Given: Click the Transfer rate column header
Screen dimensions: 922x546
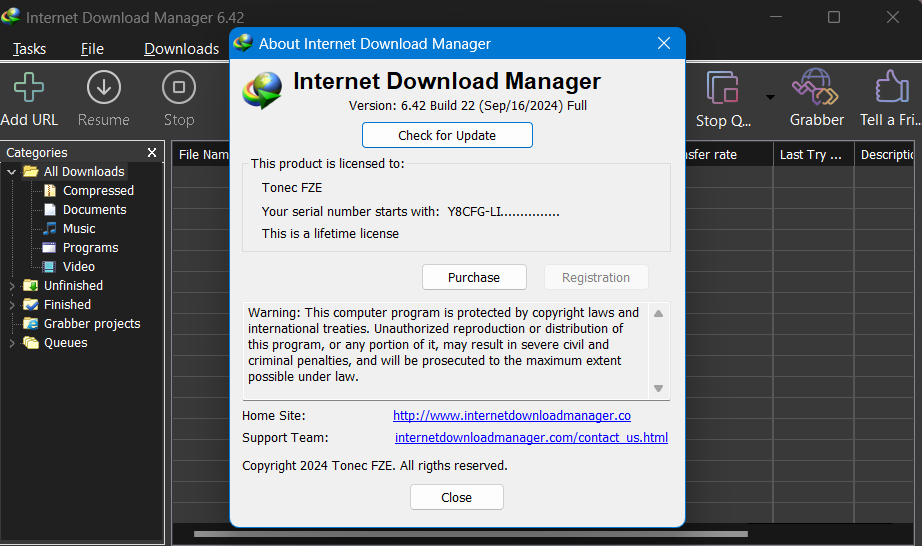Looking at the screenshot, I should [x=729, y=155].
